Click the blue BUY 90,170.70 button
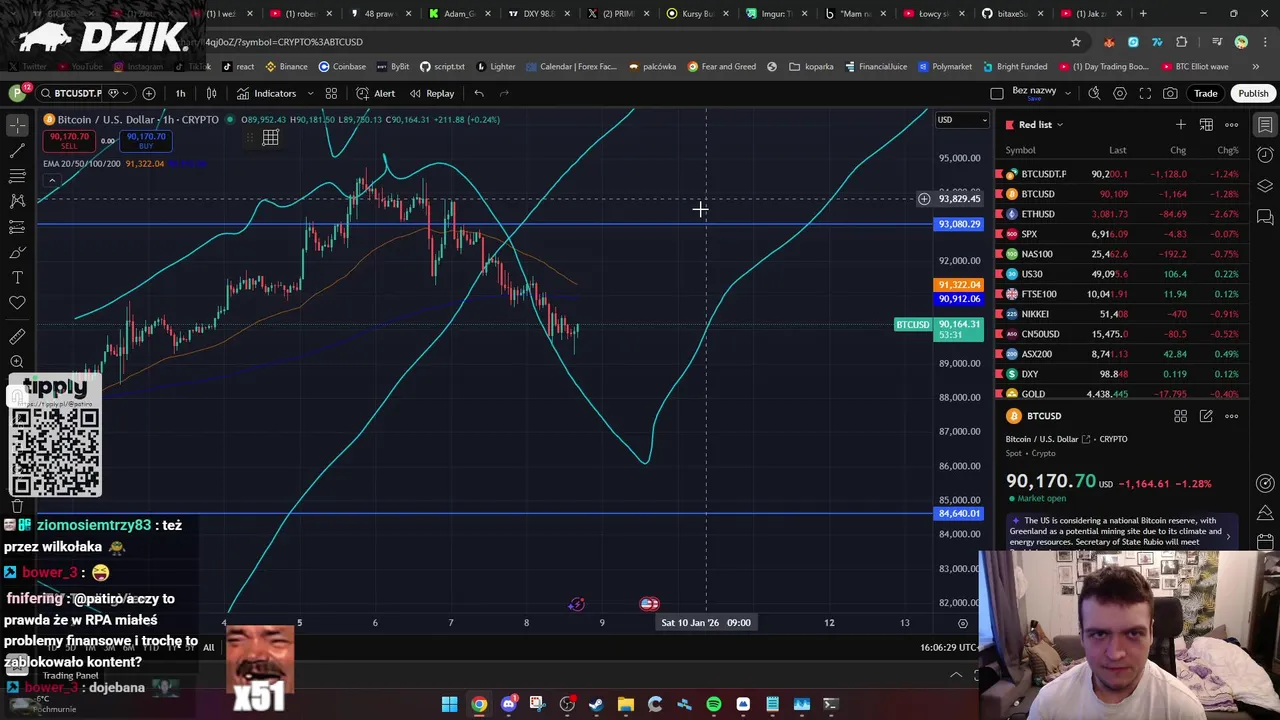The image size is (1280, 720). [x=146, y=141]
